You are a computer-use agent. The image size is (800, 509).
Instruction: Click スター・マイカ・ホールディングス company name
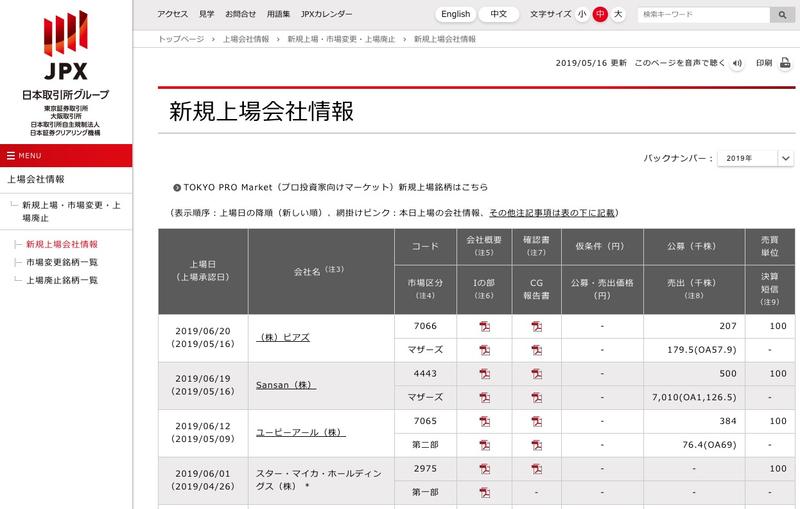coord(318,480)
